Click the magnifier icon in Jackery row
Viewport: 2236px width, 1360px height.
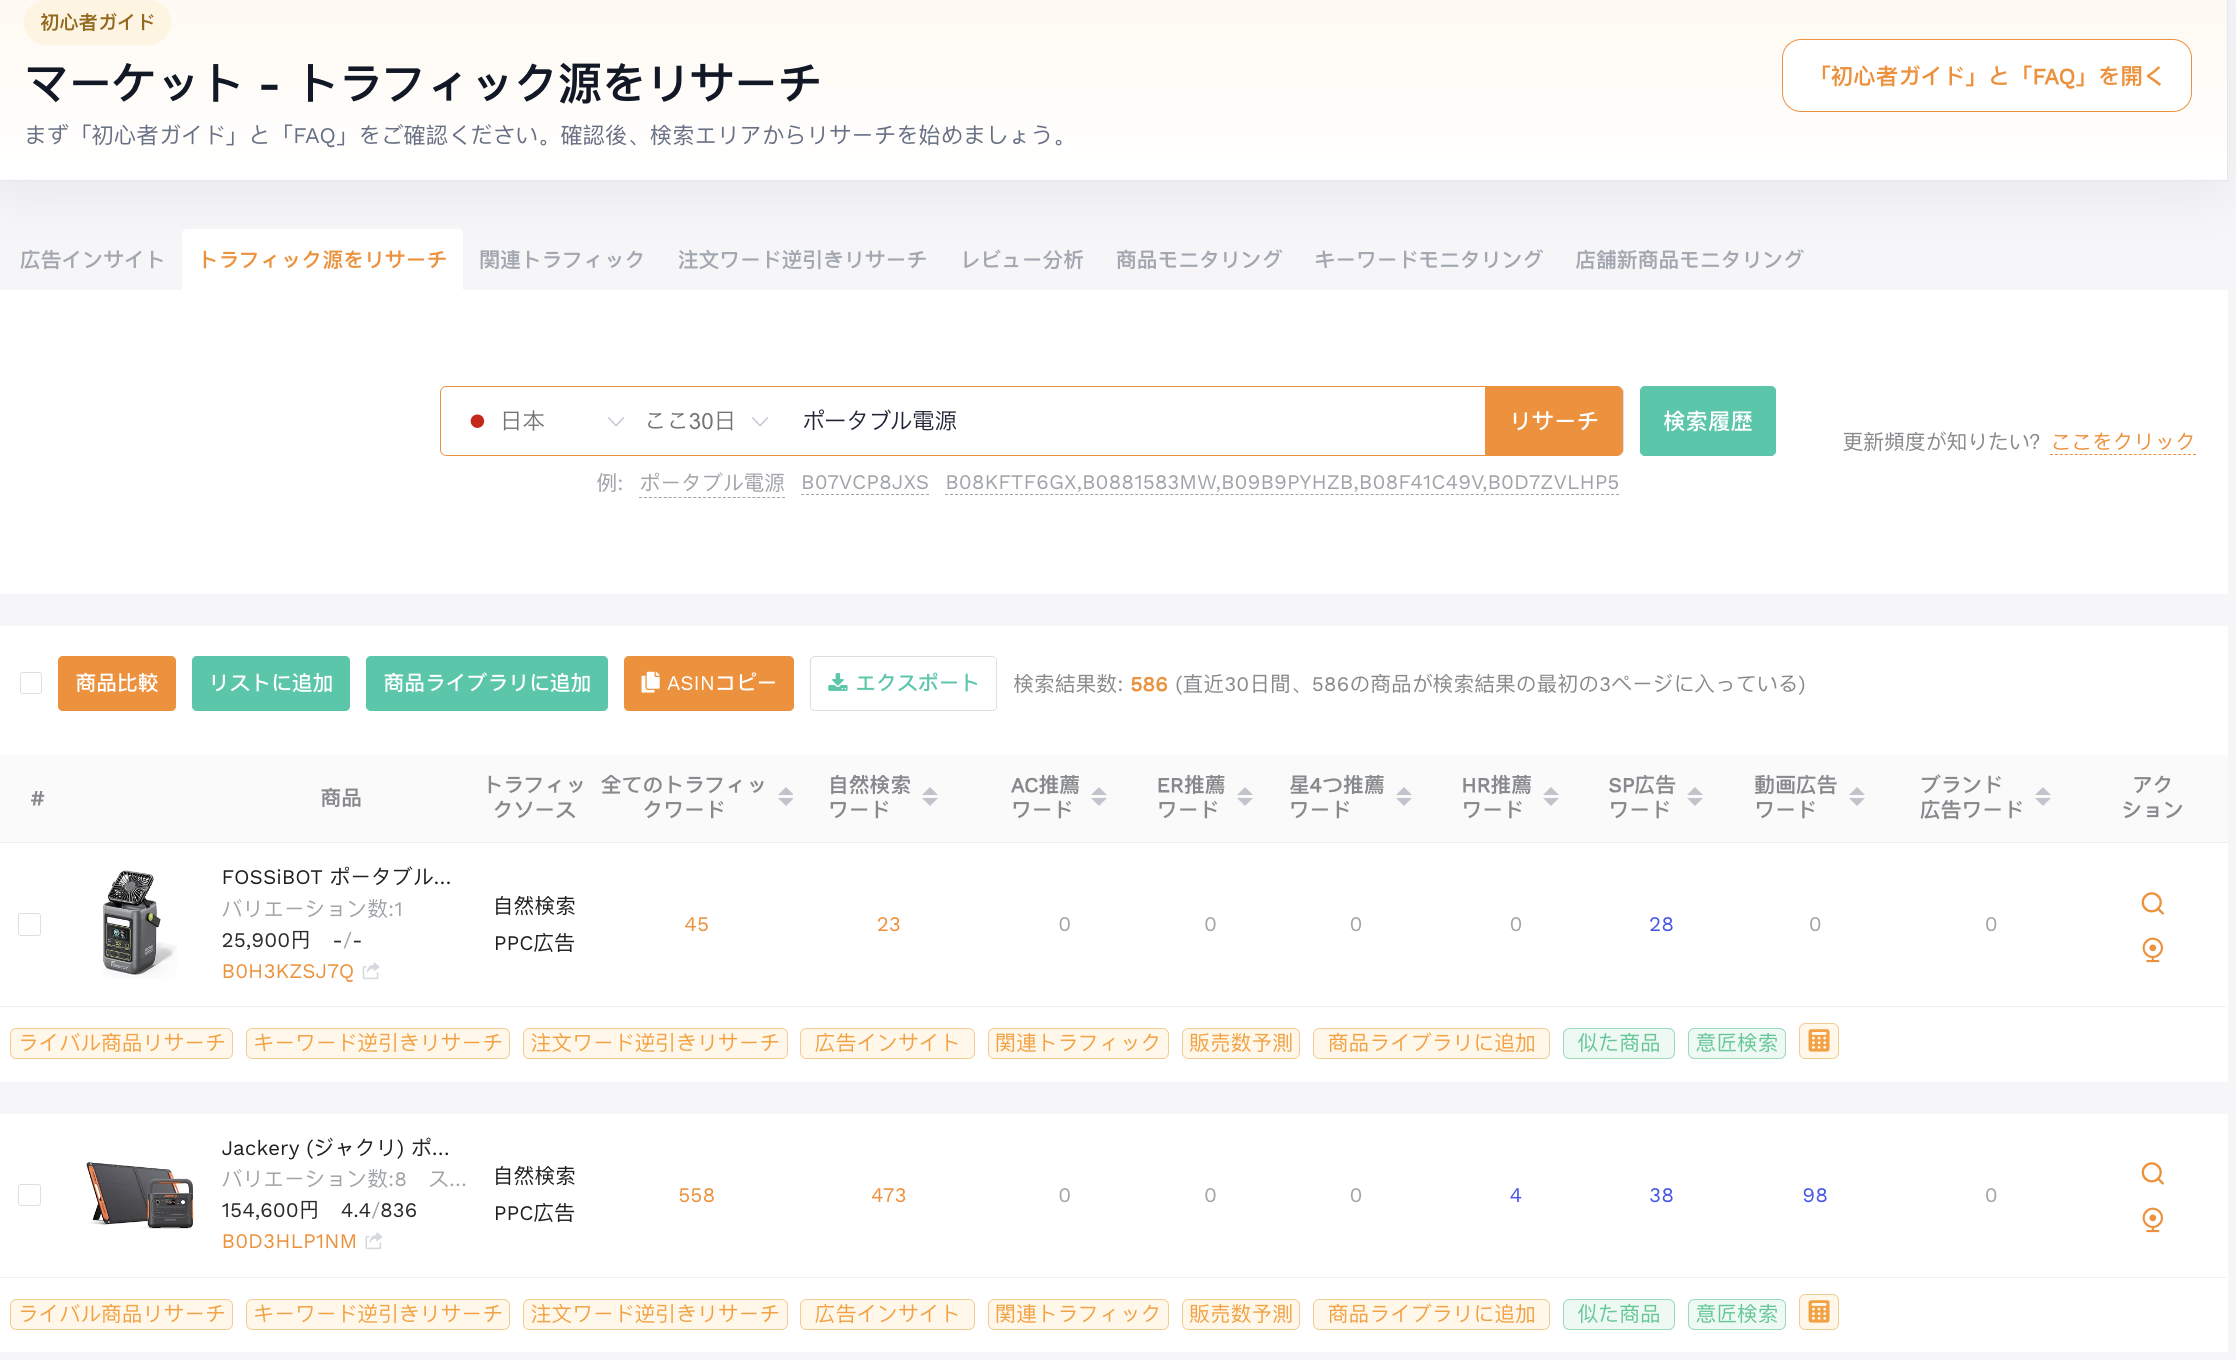[2152, 1174]
